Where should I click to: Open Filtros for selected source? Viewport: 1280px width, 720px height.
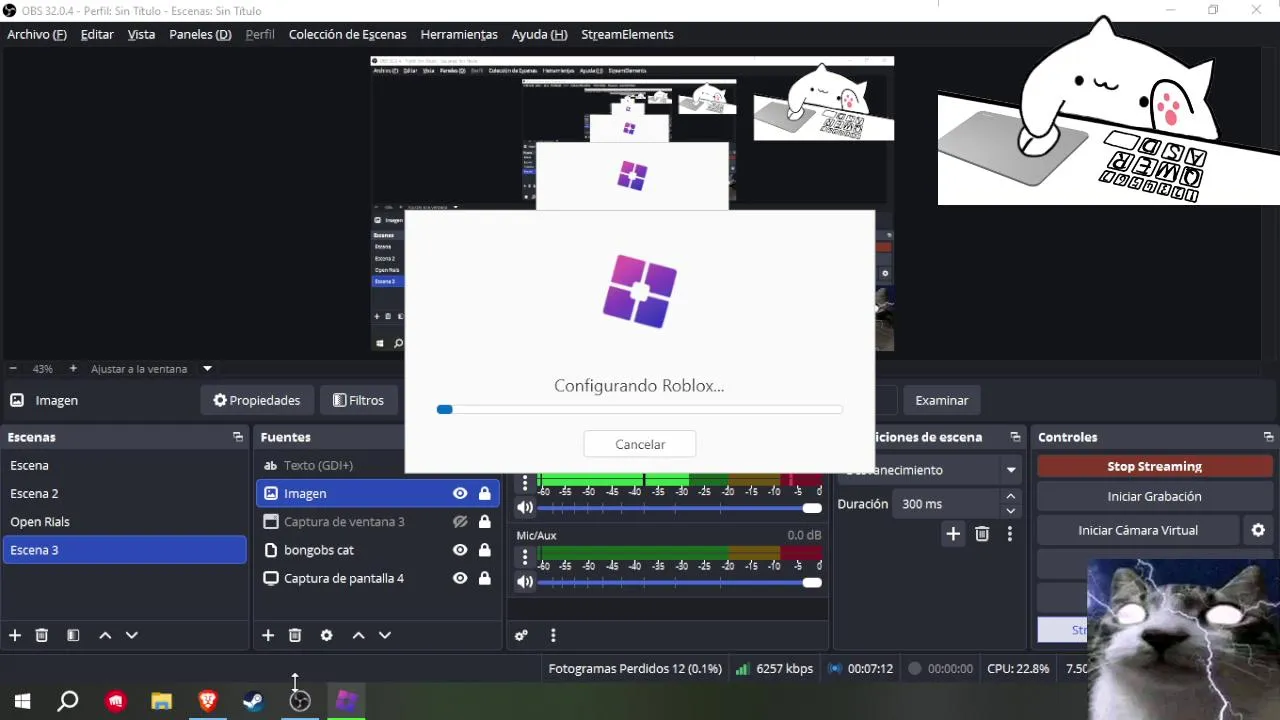click(358, 400)
